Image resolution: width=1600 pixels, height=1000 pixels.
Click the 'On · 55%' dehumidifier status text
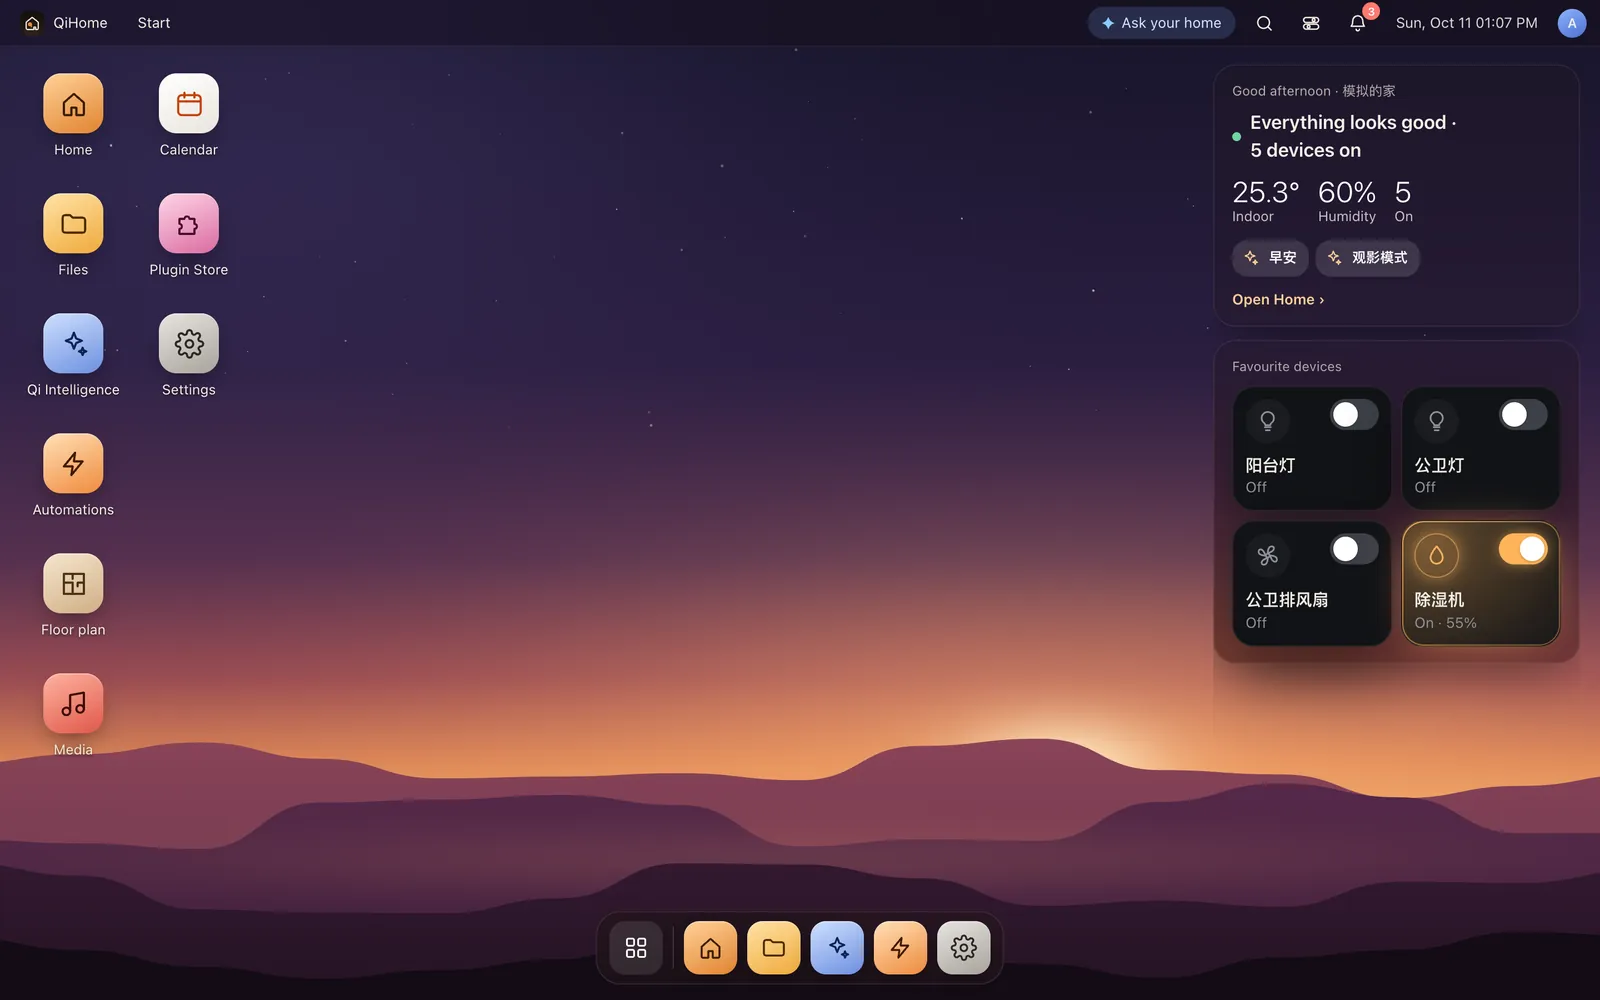[1445, 623]
